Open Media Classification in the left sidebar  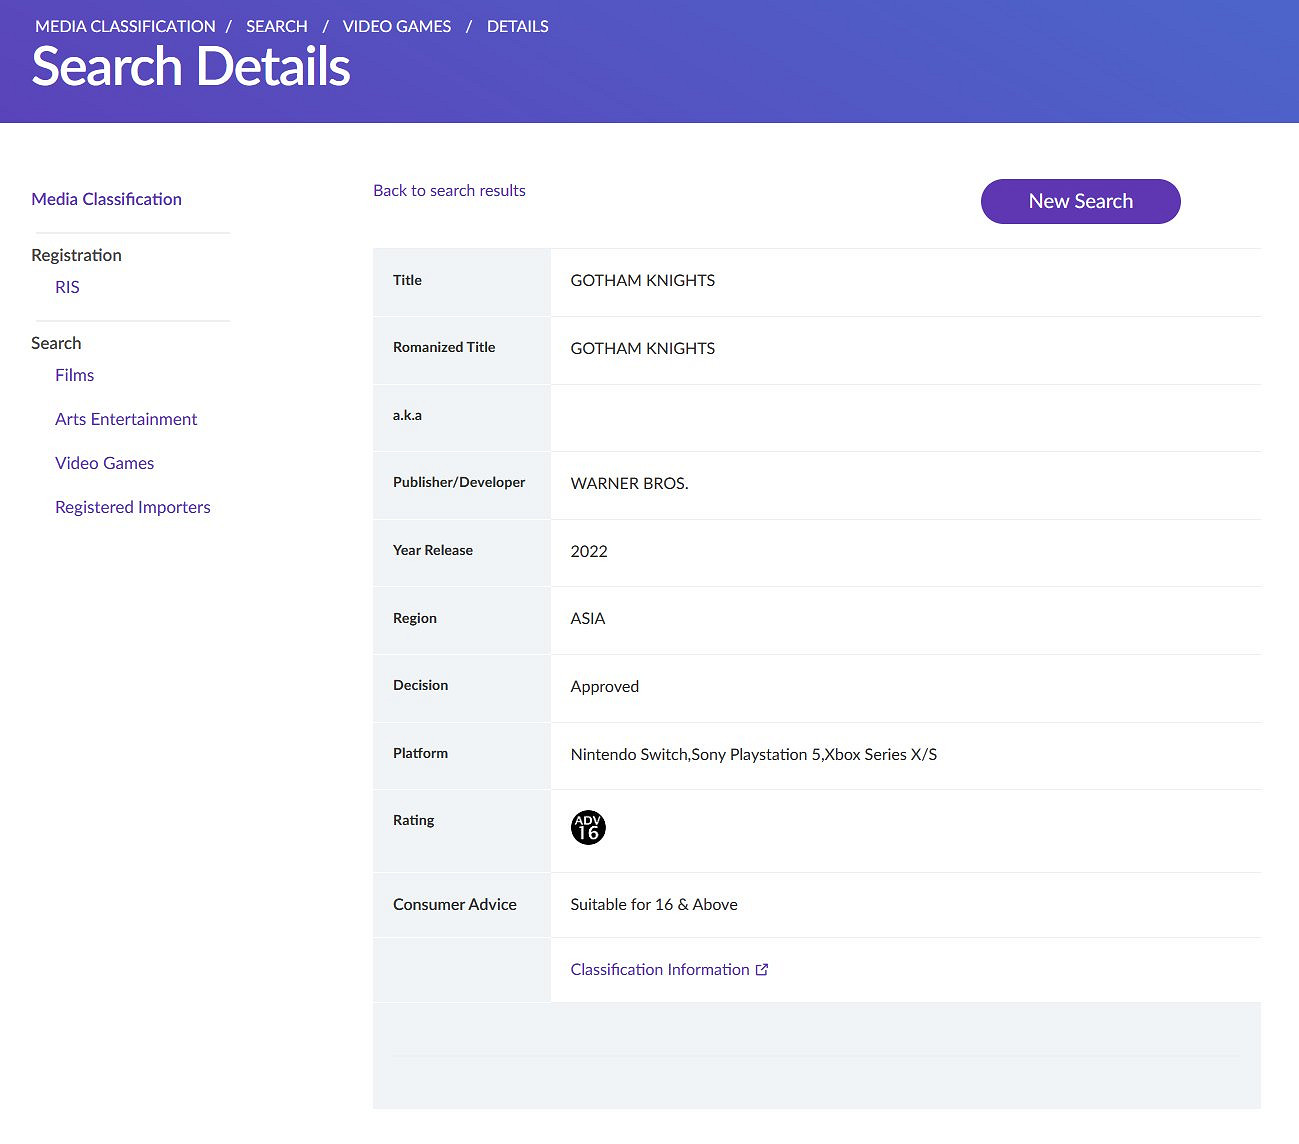point(107,199)
